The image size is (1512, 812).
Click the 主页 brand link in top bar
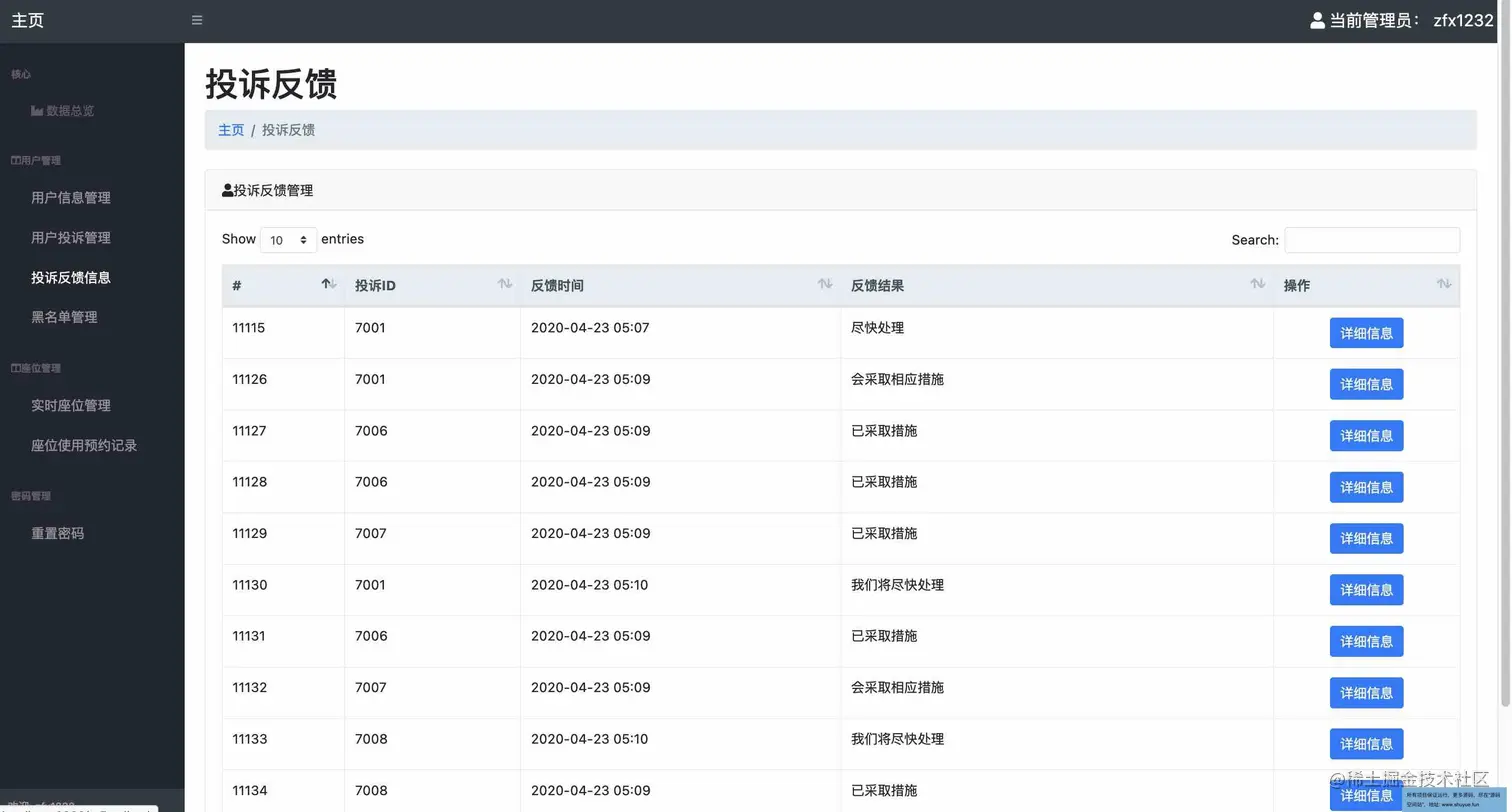point(28,20)
